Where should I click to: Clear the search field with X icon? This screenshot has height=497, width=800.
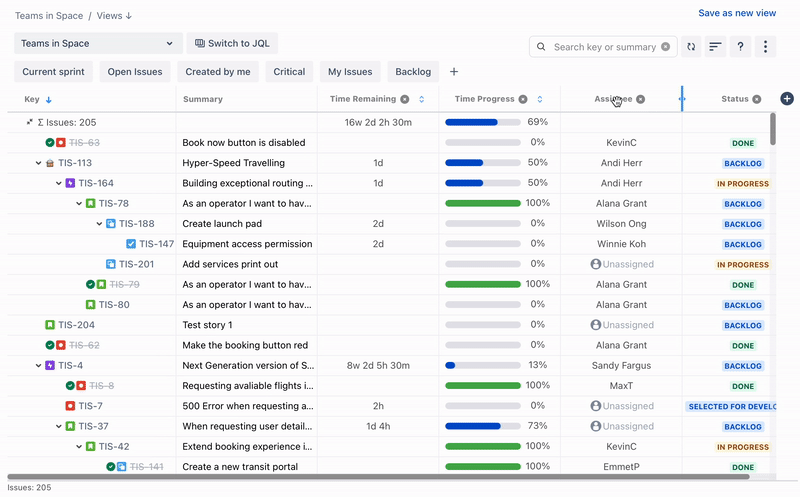click(665, 46)
